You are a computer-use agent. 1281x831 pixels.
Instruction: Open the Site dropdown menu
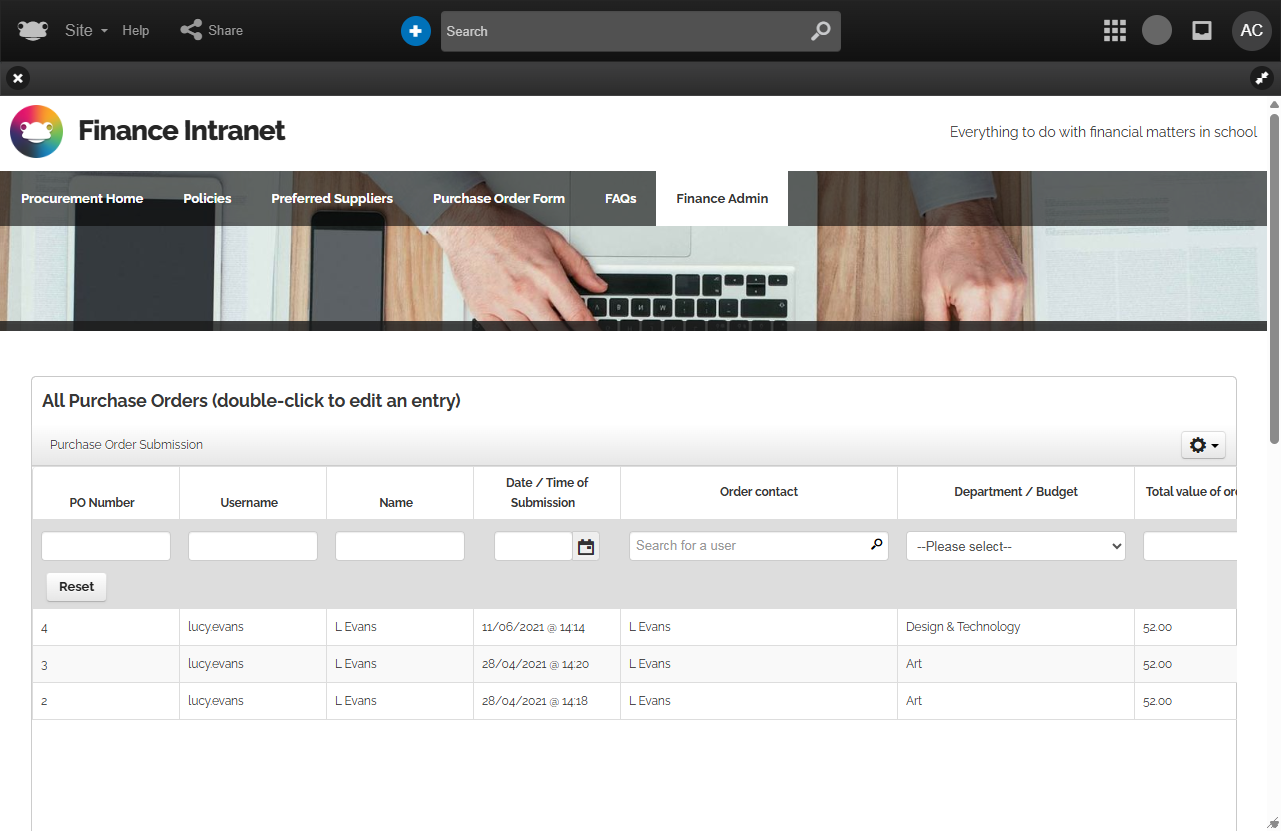(x=86, y=30)
